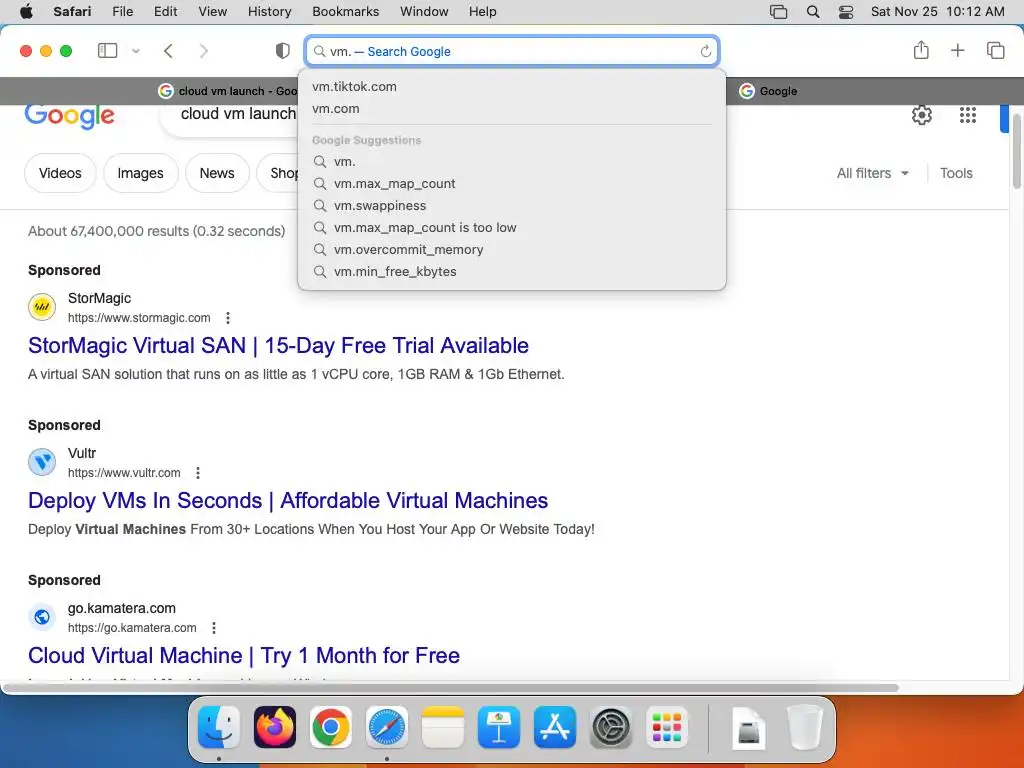Click the go.kamatera.com globe favicon
The image size is (1024, 768).
[x=42, y=616]
